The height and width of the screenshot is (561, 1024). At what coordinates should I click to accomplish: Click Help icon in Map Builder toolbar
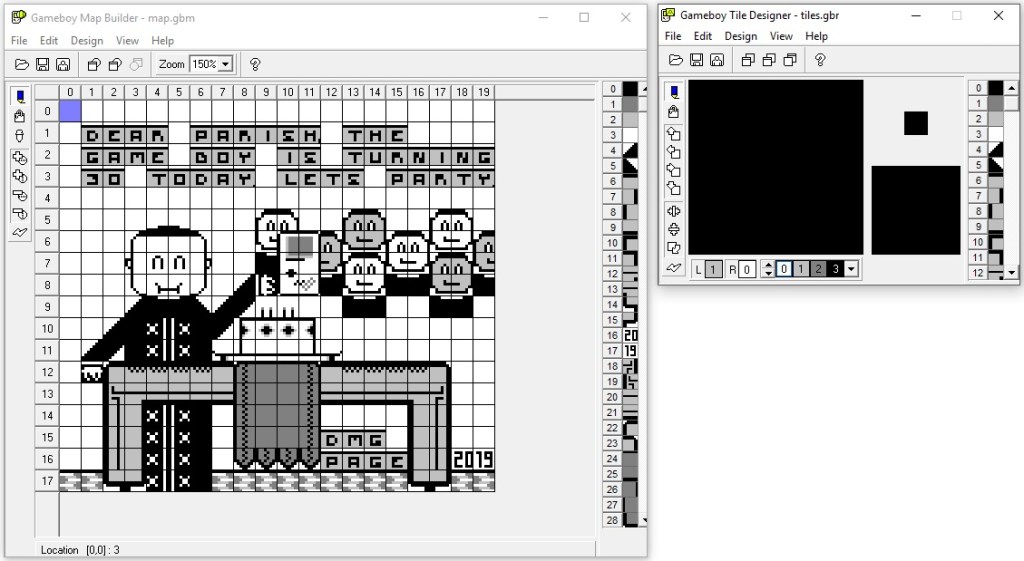tap(255, 64)
